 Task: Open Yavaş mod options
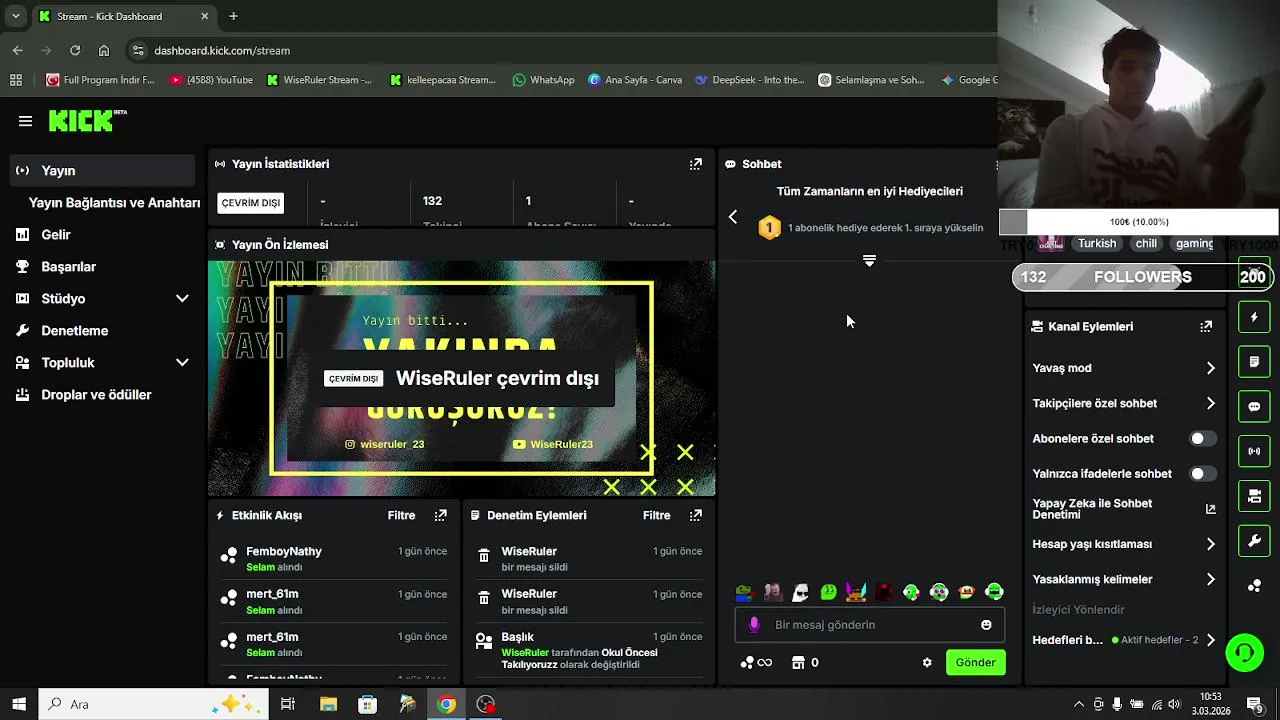[x=1124, y=368]
